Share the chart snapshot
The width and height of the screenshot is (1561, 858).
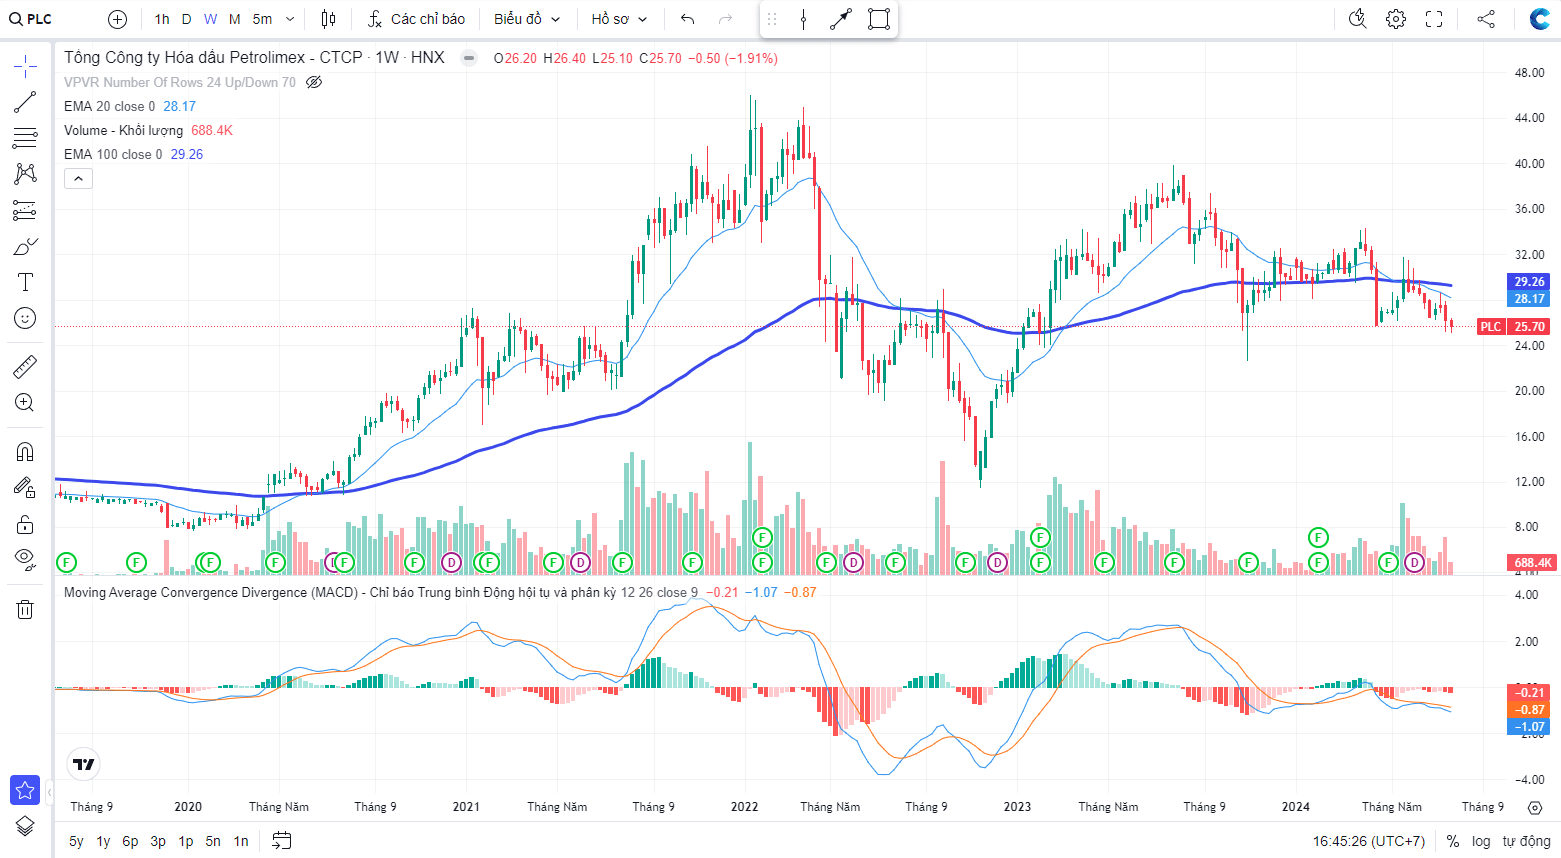pos(1486,19)
